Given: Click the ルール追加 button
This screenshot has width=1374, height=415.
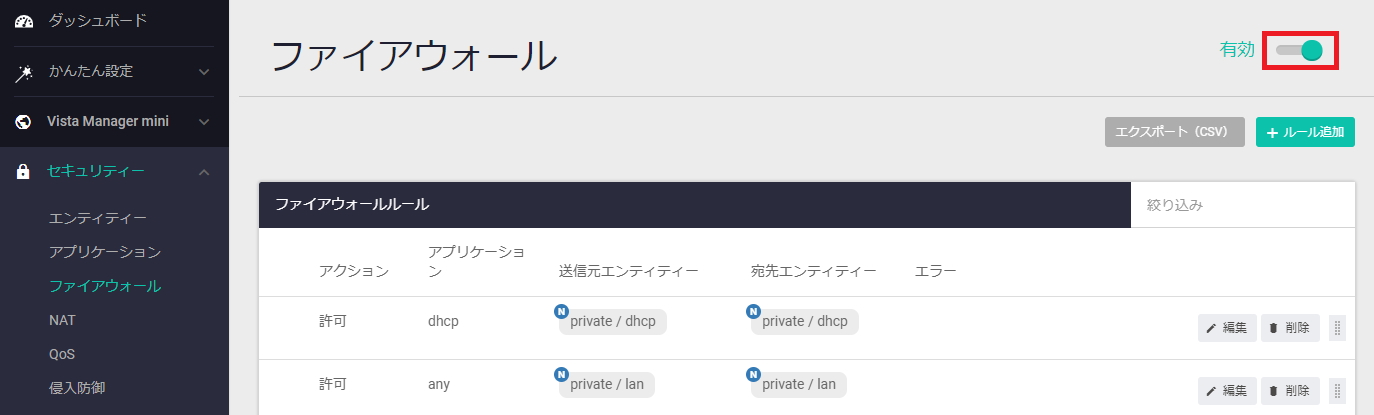Looking at the screenshot, I should click(x=1305, y=132).
